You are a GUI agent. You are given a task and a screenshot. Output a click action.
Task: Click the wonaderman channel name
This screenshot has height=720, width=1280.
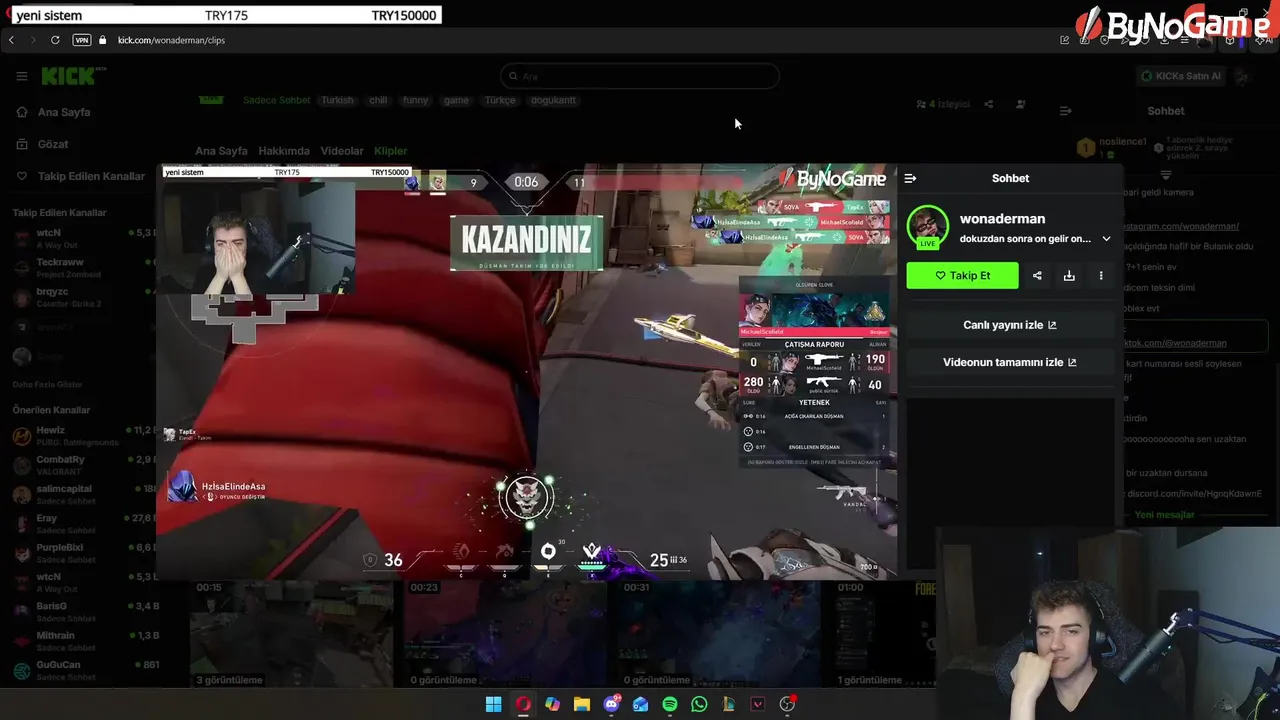pos(1002,219)
